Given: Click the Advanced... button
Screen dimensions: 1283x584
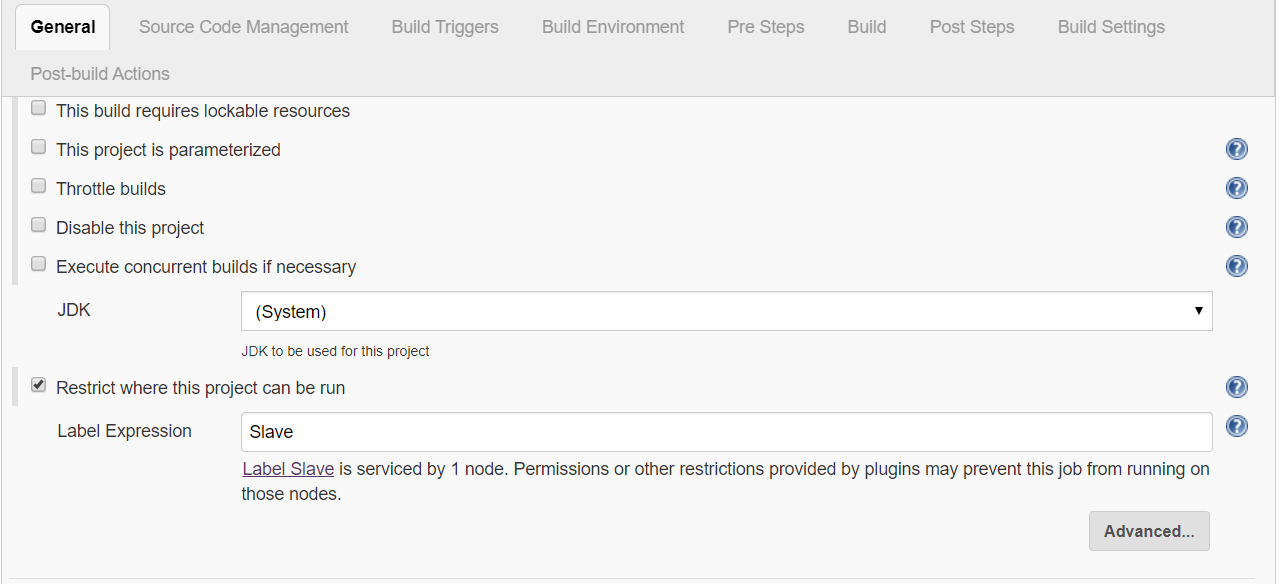Looking at the screenshot, I should point(1149,532).
